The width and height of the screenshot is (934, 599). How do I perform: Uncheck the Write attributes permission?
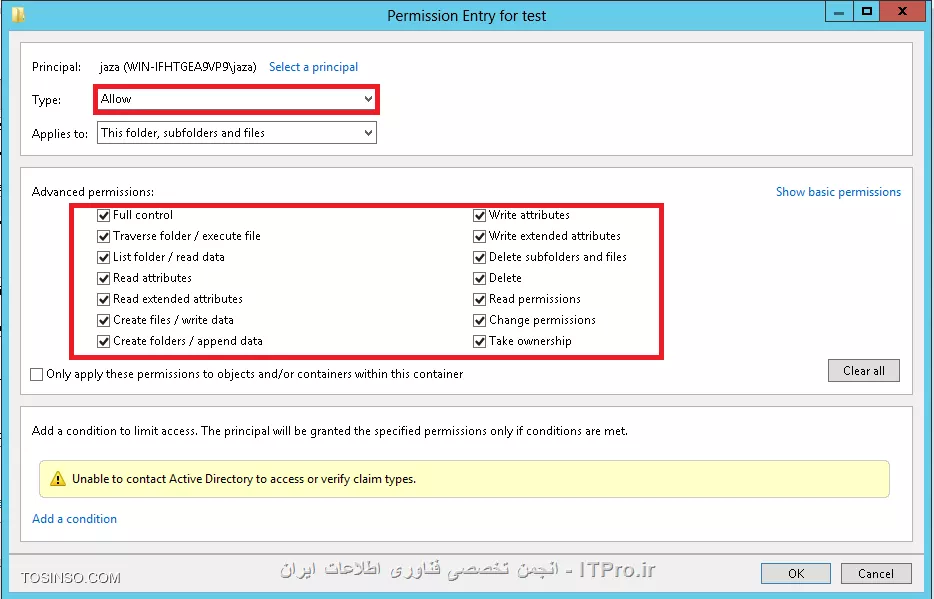(480, 215)
